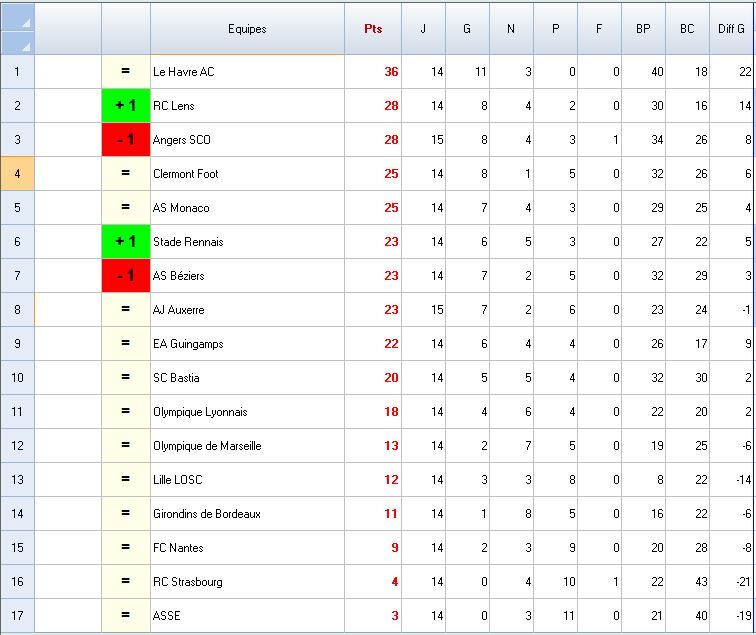This screenshot has width=756, height=635.
Task: Click the green +1 cell beside RC Lens
Action: click(x=126, y=106)
